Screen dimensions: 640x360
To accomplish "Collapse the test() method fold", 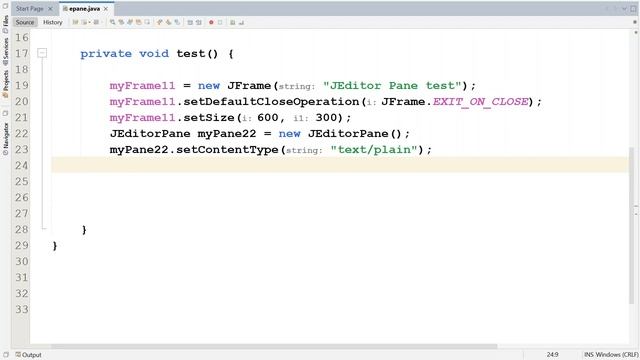I will (42, 53).
